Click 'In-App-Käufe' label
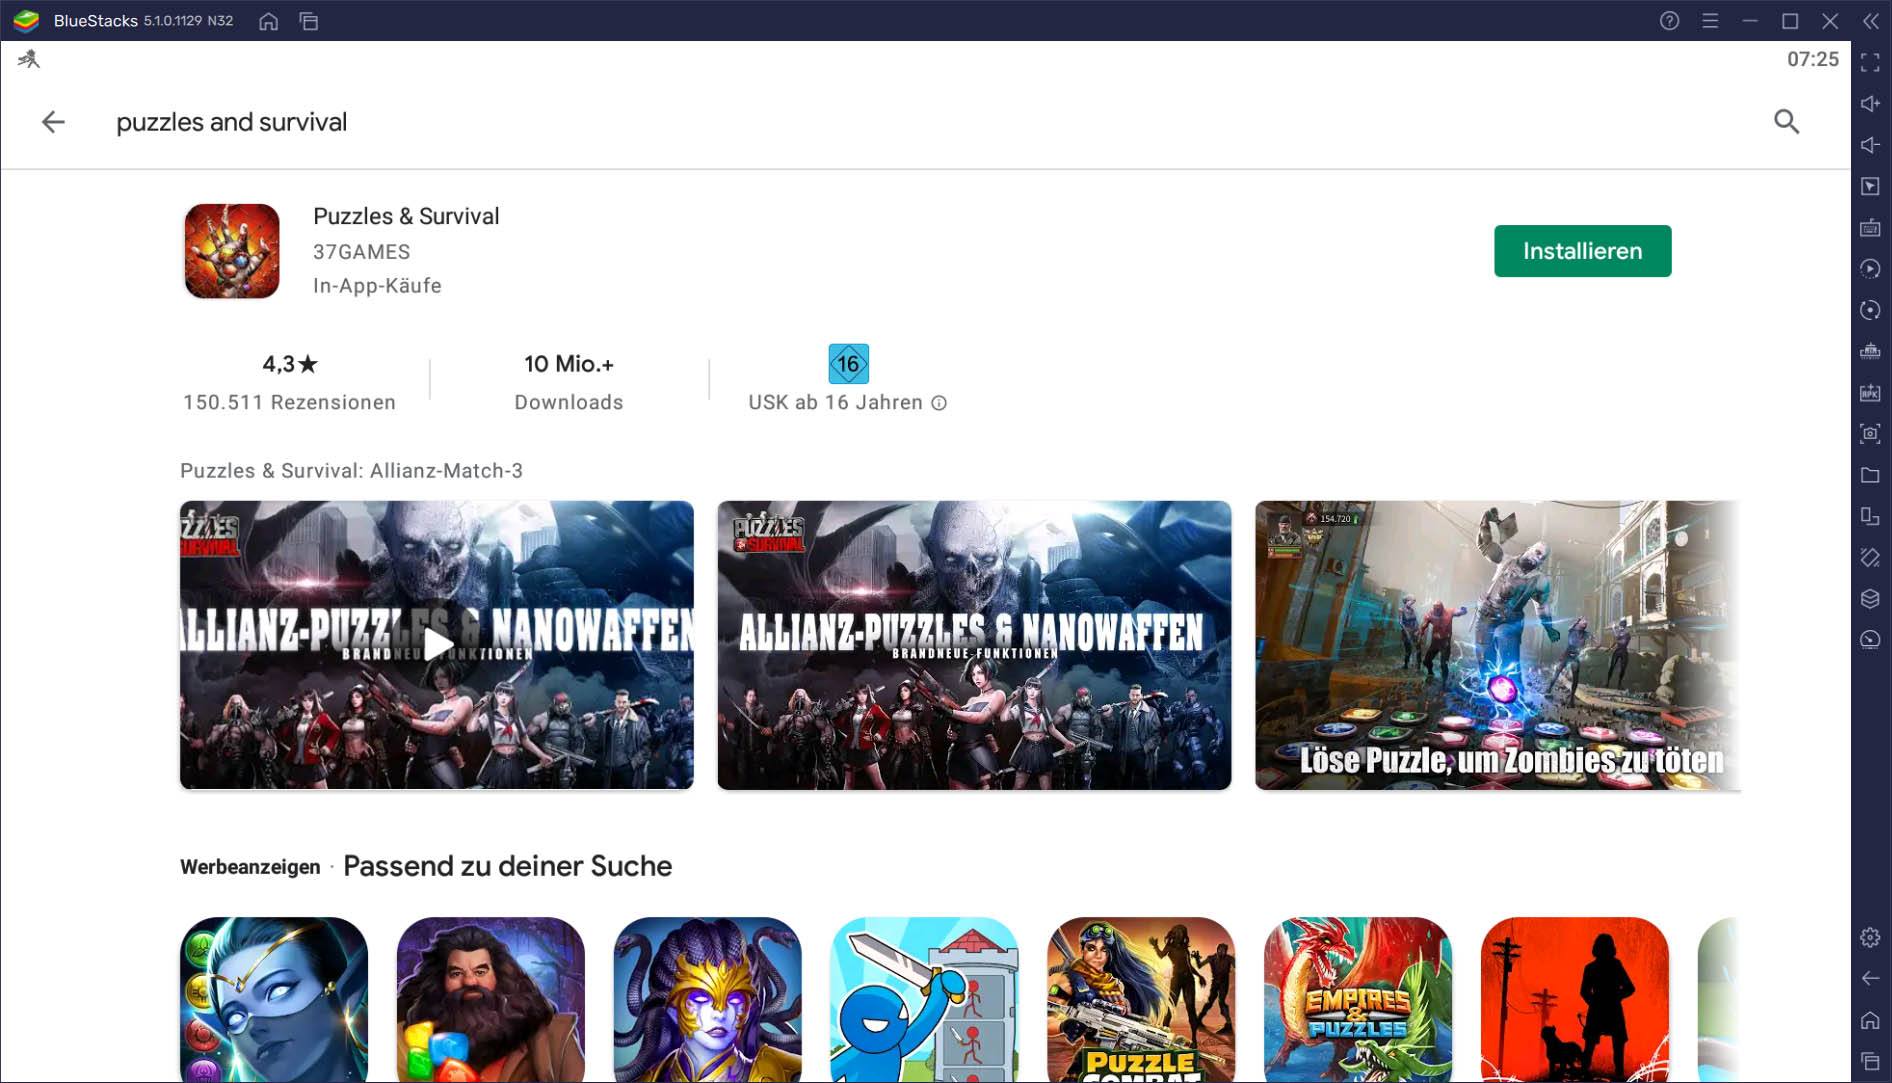 click(377, 286)
